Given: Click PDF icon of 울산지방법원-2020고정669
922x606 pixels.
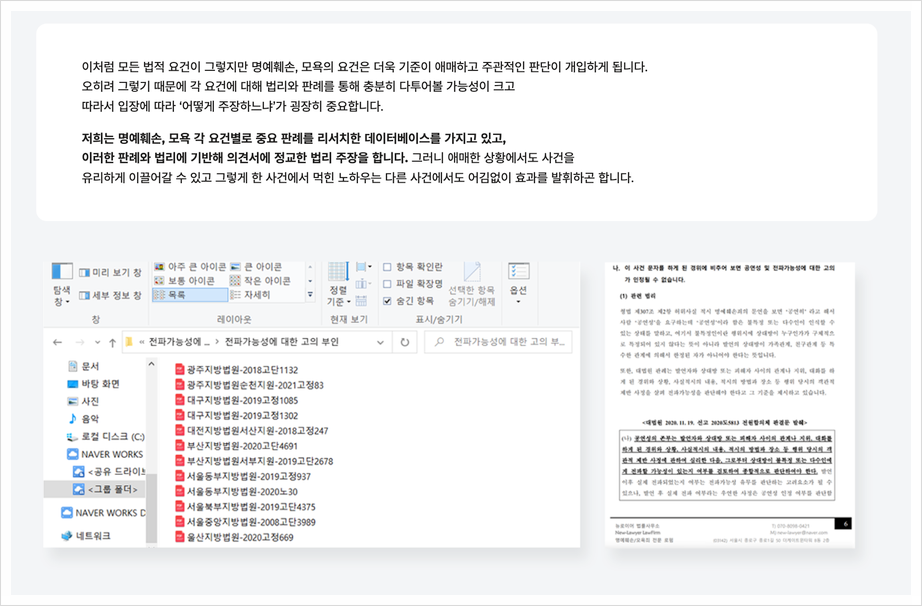Looking at the screenshot, I should 180,537.
